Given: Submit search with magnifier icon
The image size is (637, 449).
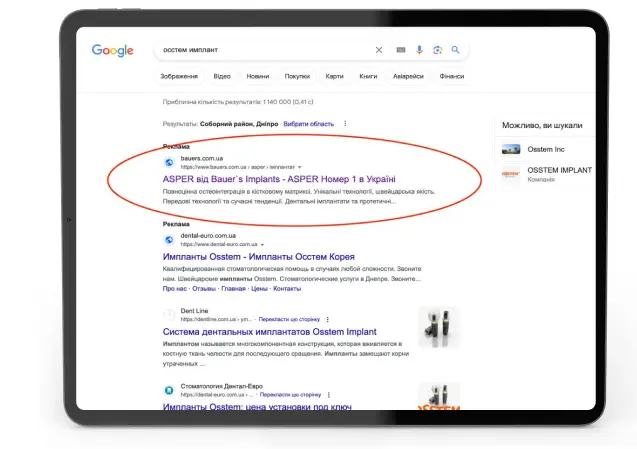Looking at the screenshot, I should click(455, 50).
